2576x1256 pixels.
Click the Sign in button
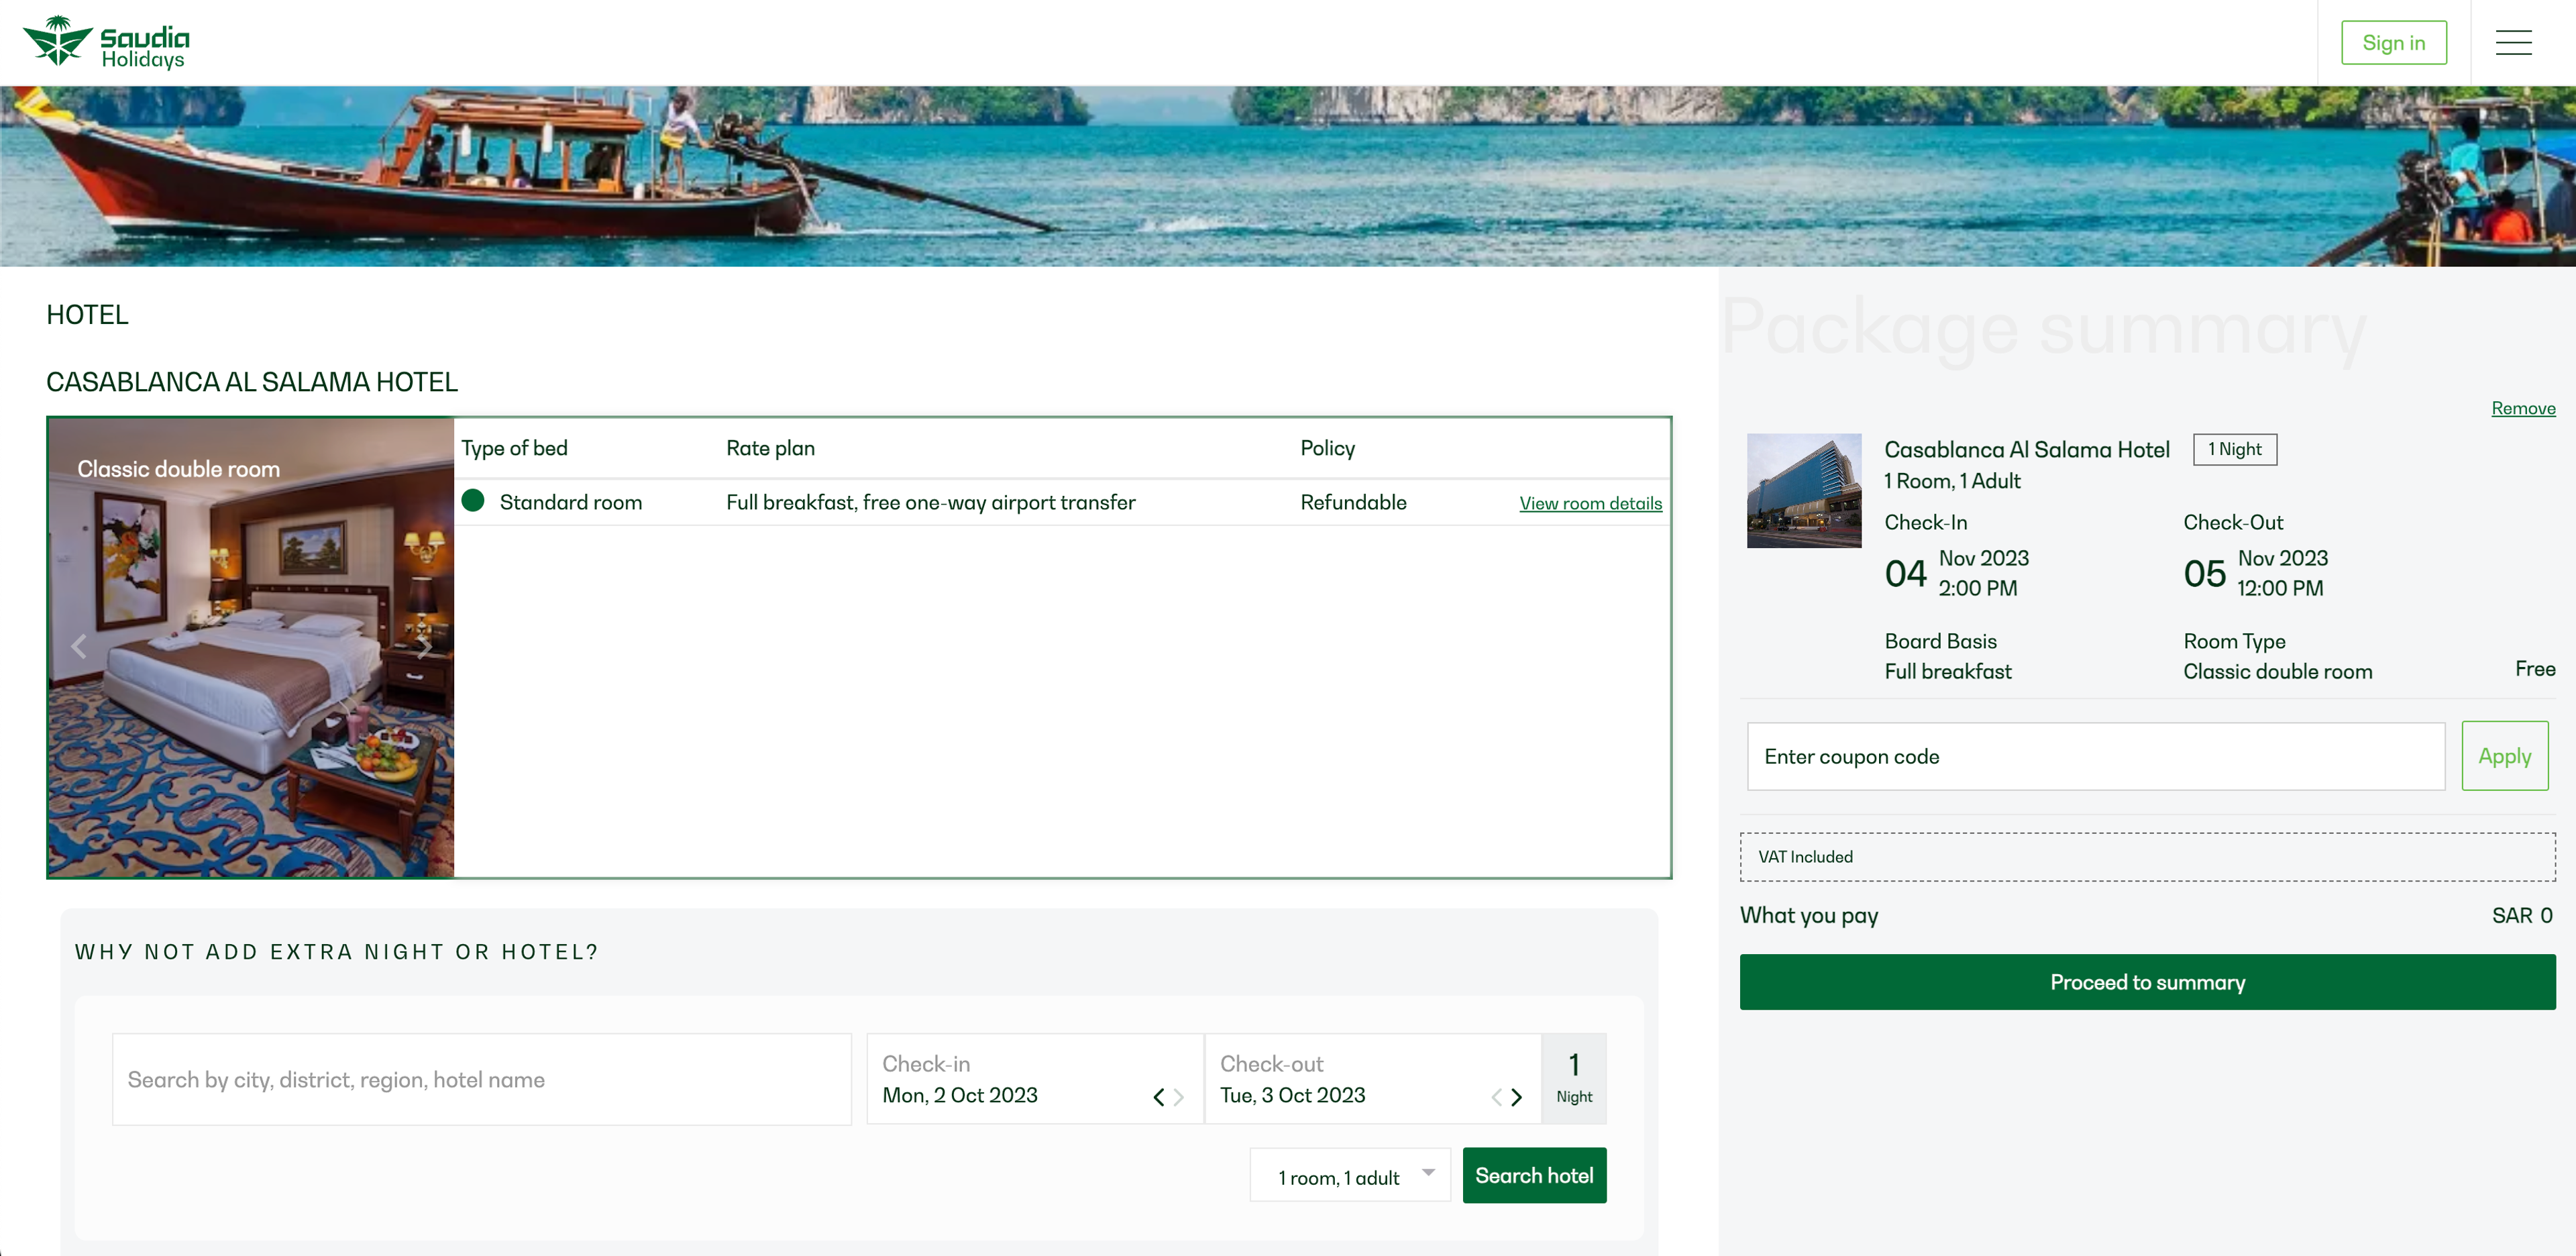[x=2393, y=43]
